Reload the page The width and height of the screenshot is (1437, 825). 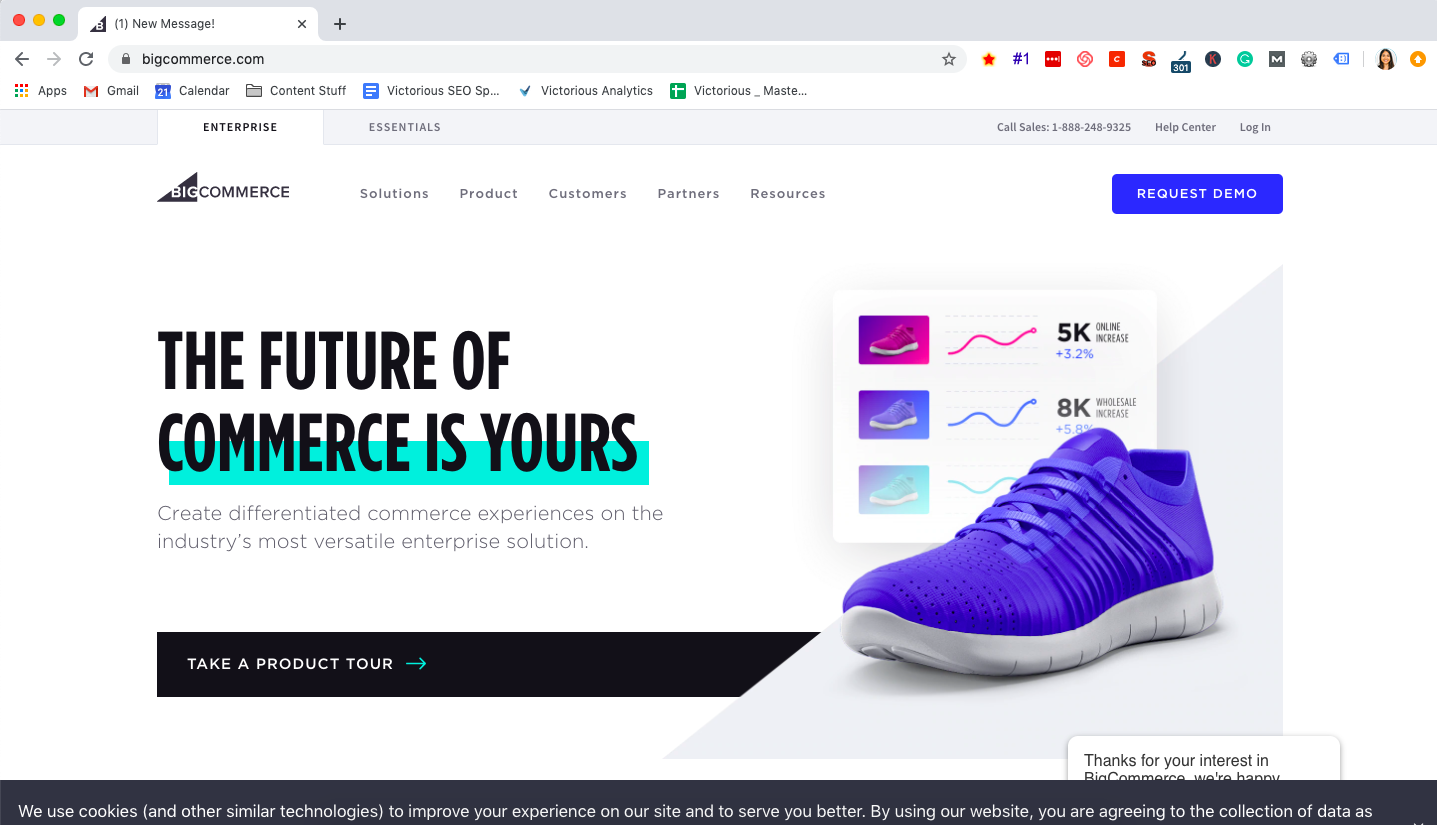pos(86,59)
